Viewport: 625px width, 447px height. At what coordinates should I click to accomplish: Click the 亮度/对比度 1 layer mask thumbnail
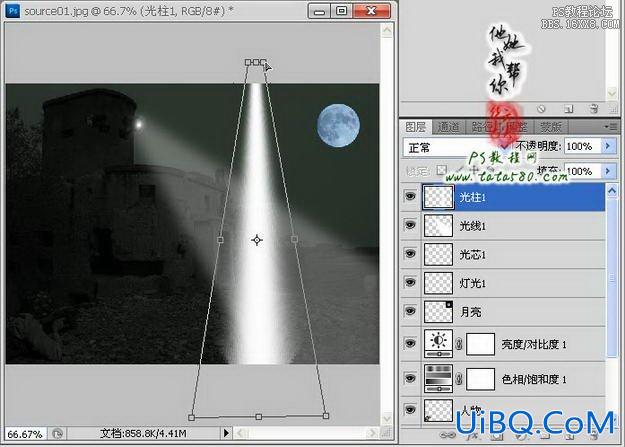click(480, 344)
